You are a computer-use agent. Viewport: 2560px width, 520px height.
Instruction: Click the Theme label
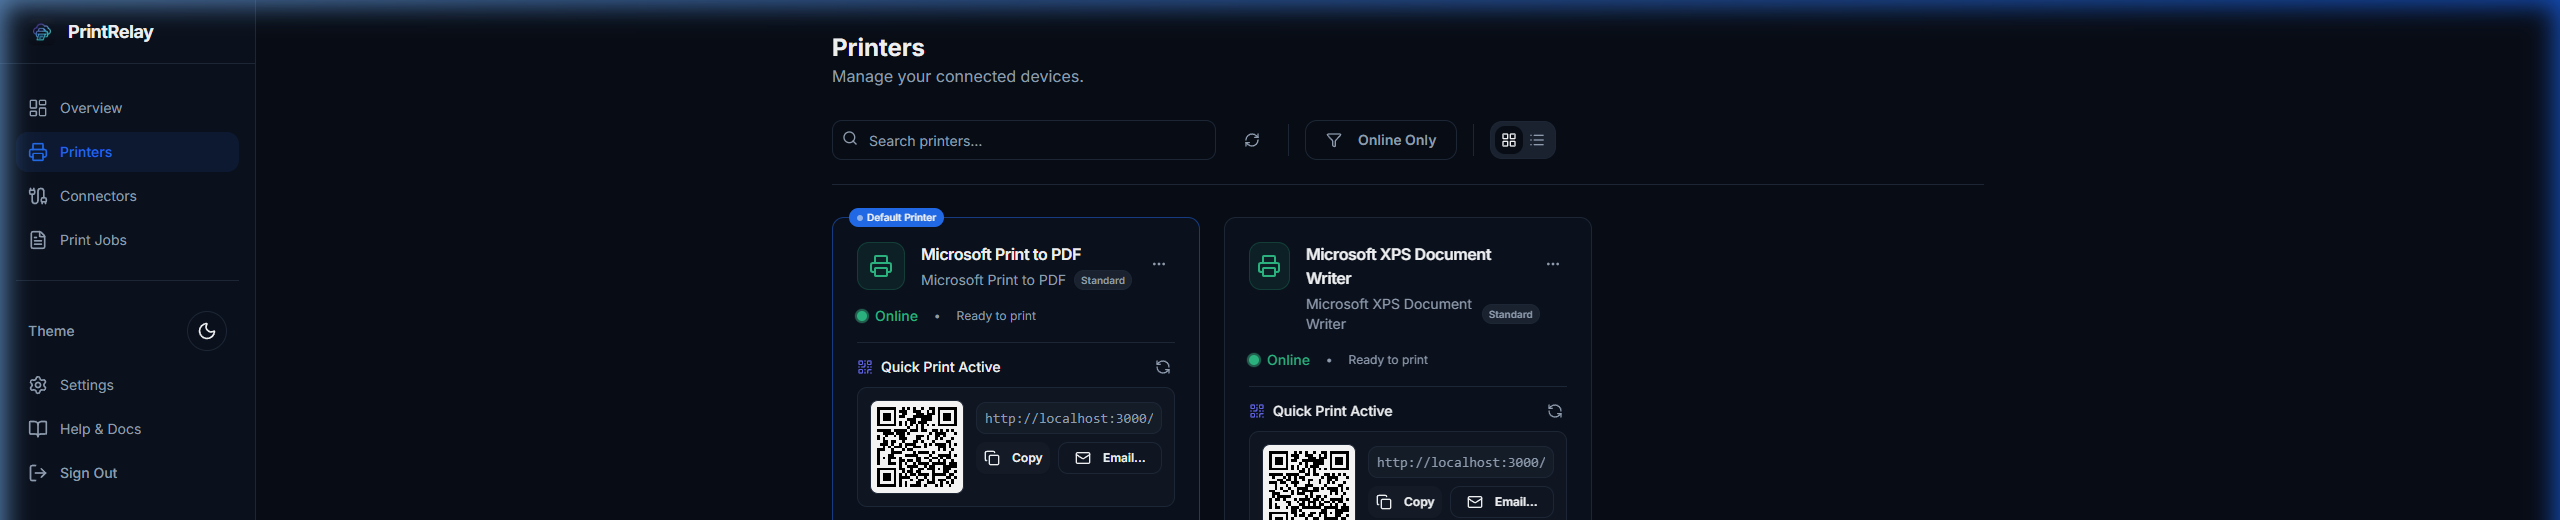coord(51,331)
